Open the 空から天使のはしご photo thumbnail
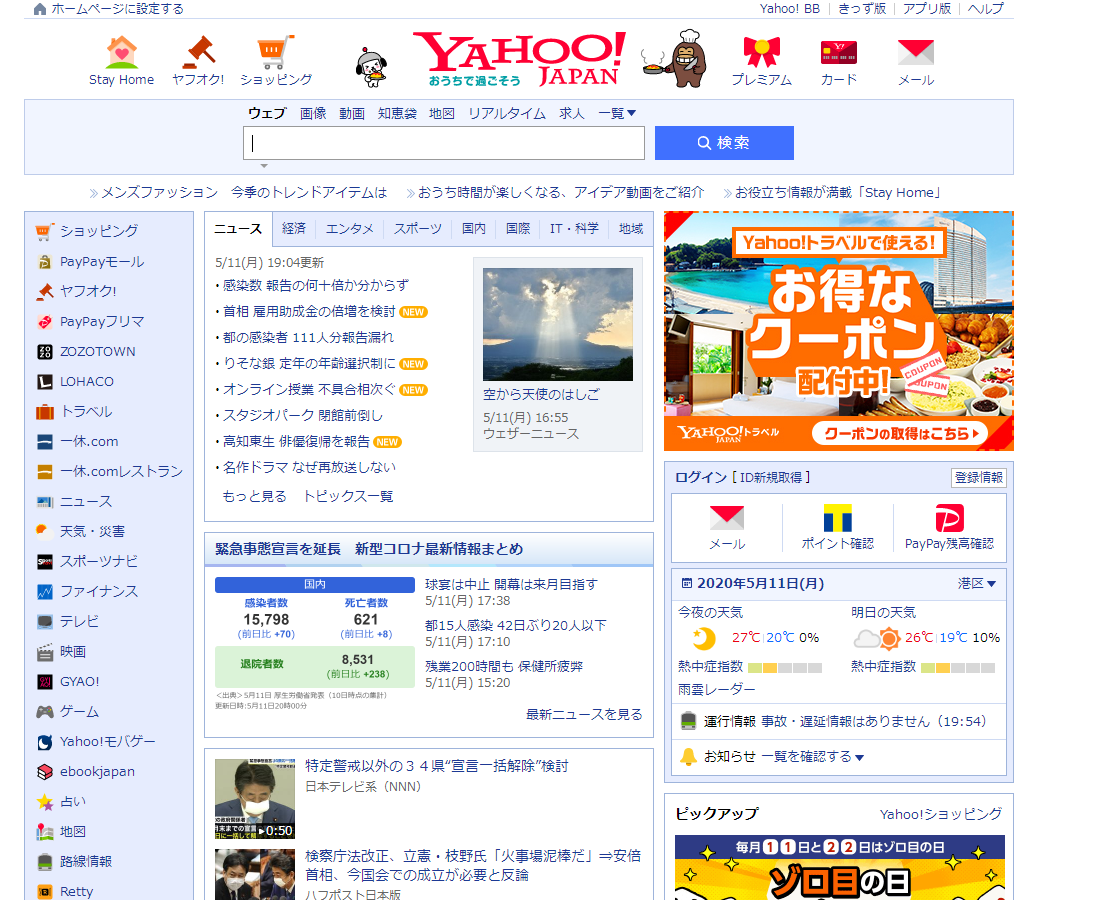 558,324
